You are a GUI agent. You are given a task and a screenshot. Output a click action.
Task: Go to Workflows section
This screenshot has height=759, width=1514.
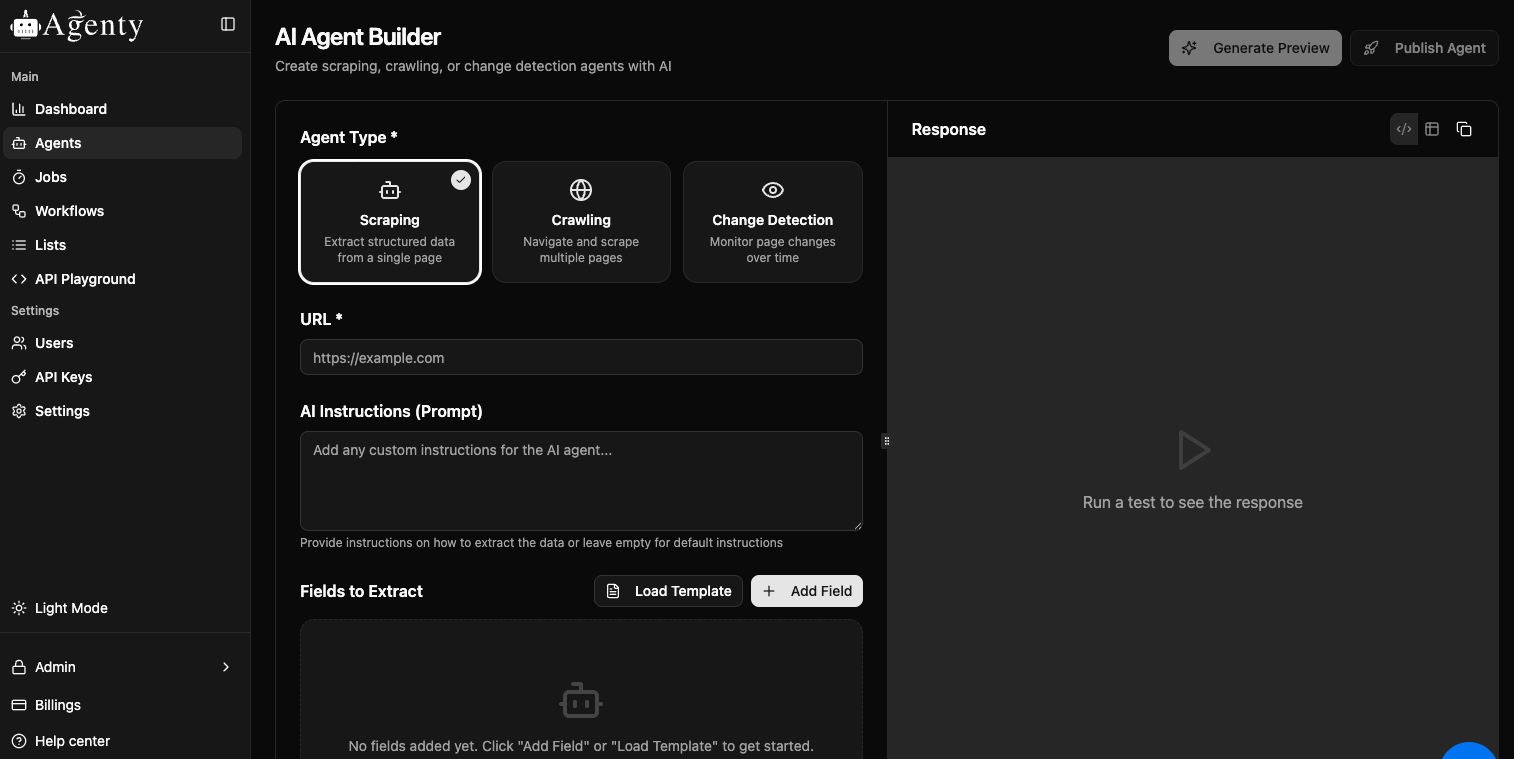click(x=69, y=211)
